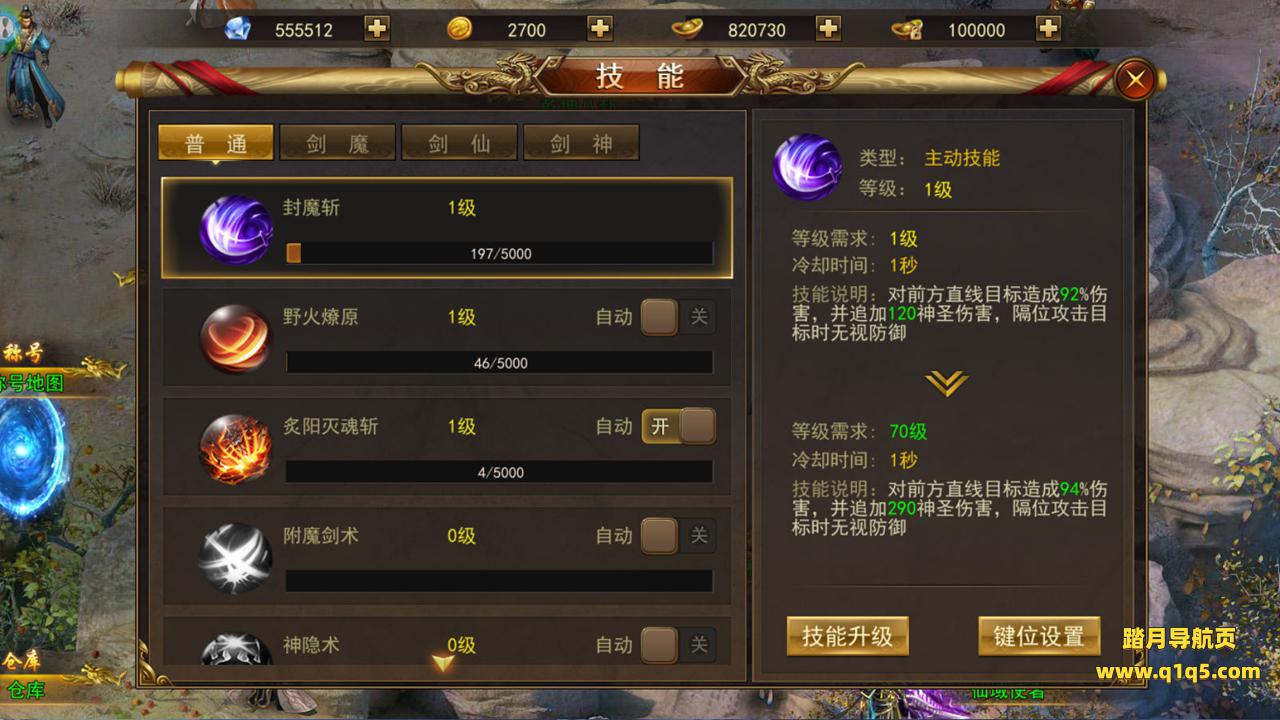The height and width of the screenshot is (720, 1280).
Task: Click the 技能升级 button
Action: click(x=848, y=636)
